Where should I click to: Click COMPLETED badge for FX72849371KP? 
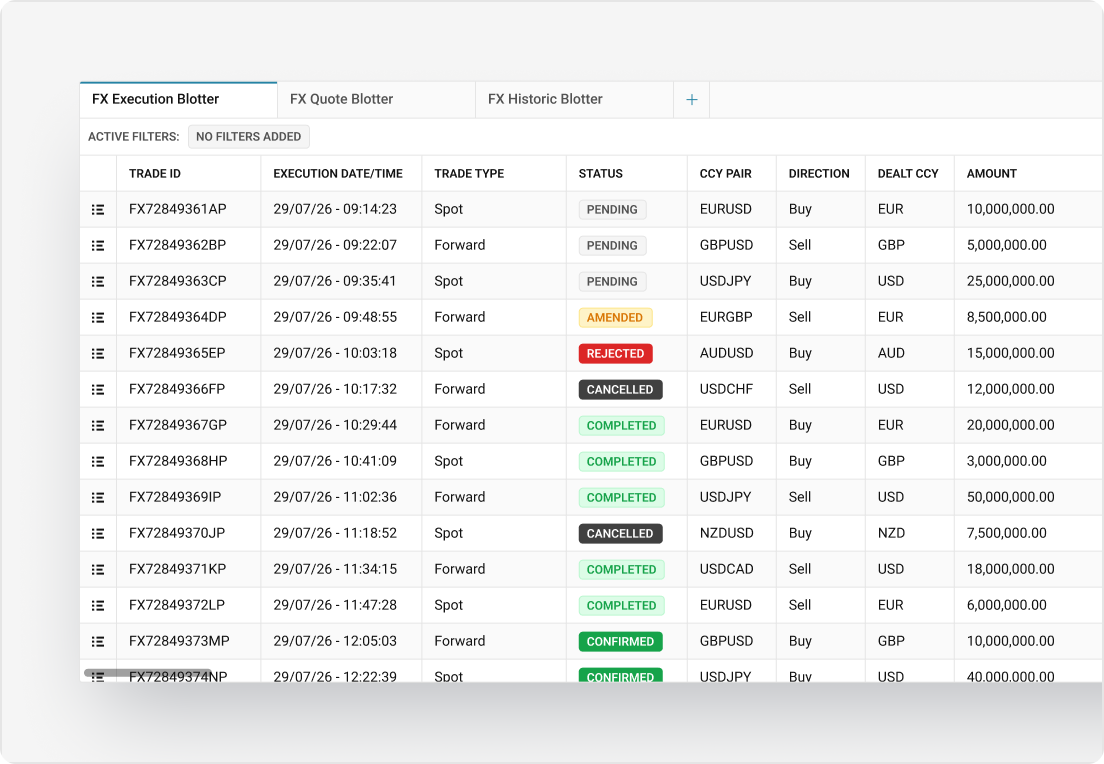[x=622, y=569]
